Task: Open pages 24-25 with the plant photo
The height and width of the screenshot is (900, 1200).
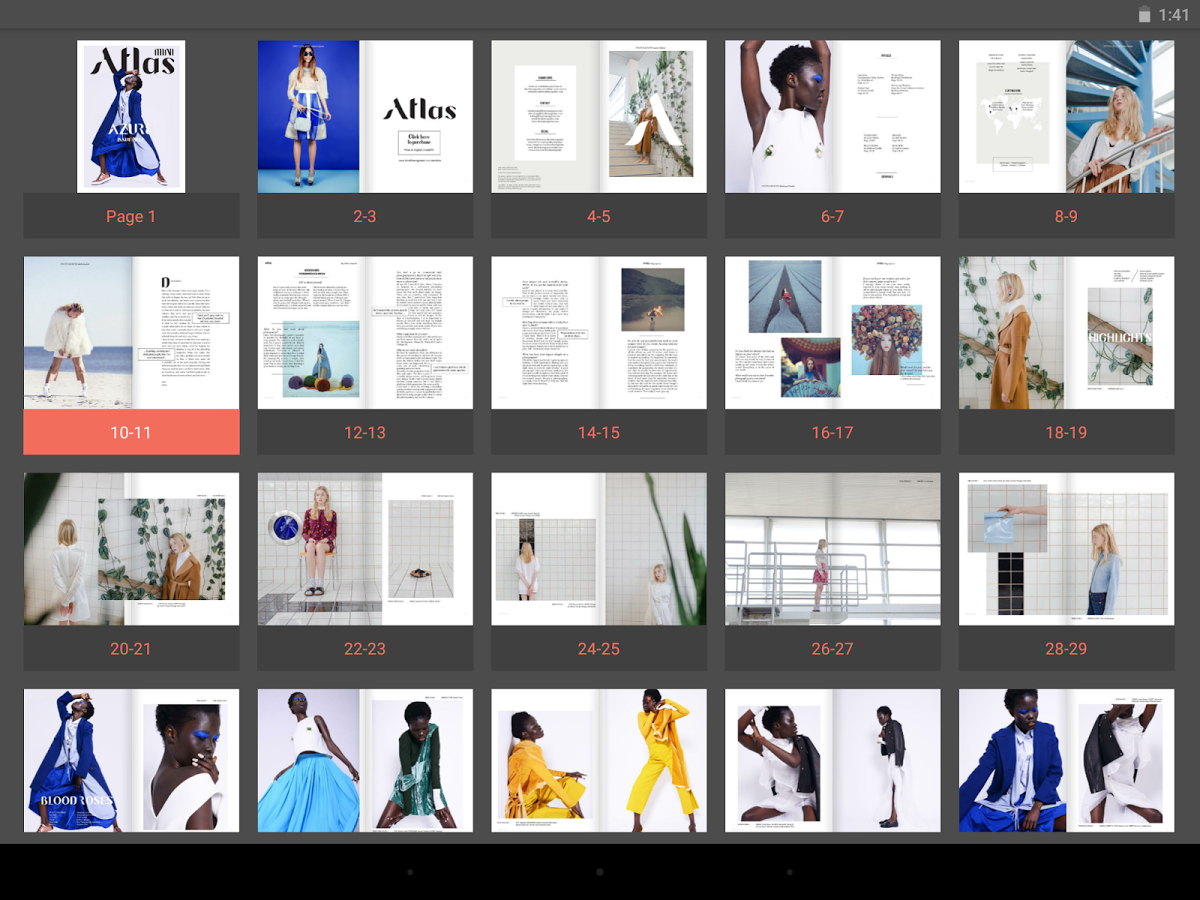Action: pyautogui.click(x=598, y=548)
